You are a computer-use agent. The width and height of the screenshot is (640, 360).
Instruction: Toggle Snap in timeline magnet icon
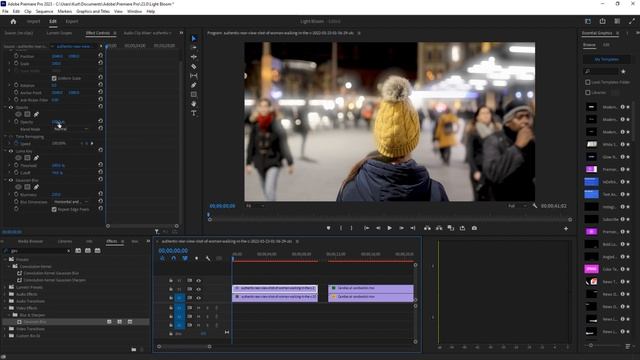point(173,258)
